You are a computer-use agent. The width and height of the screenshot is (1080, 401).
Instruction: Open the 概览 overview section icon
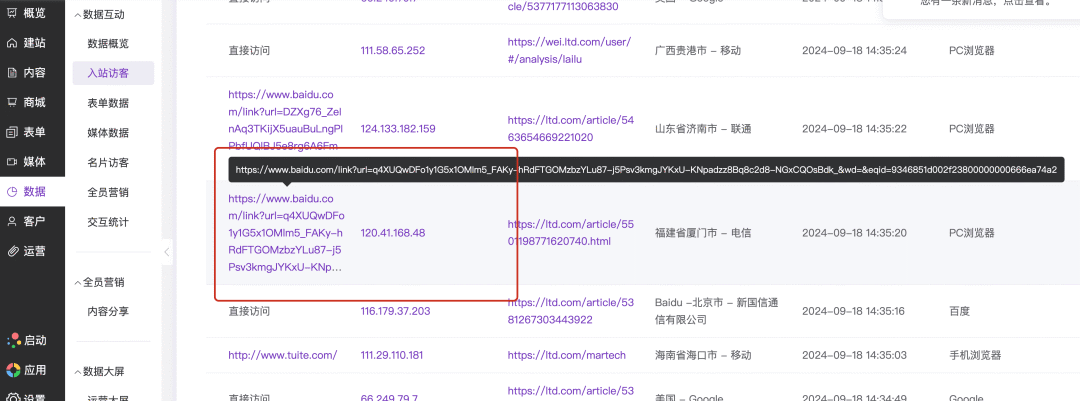point(12,13)
